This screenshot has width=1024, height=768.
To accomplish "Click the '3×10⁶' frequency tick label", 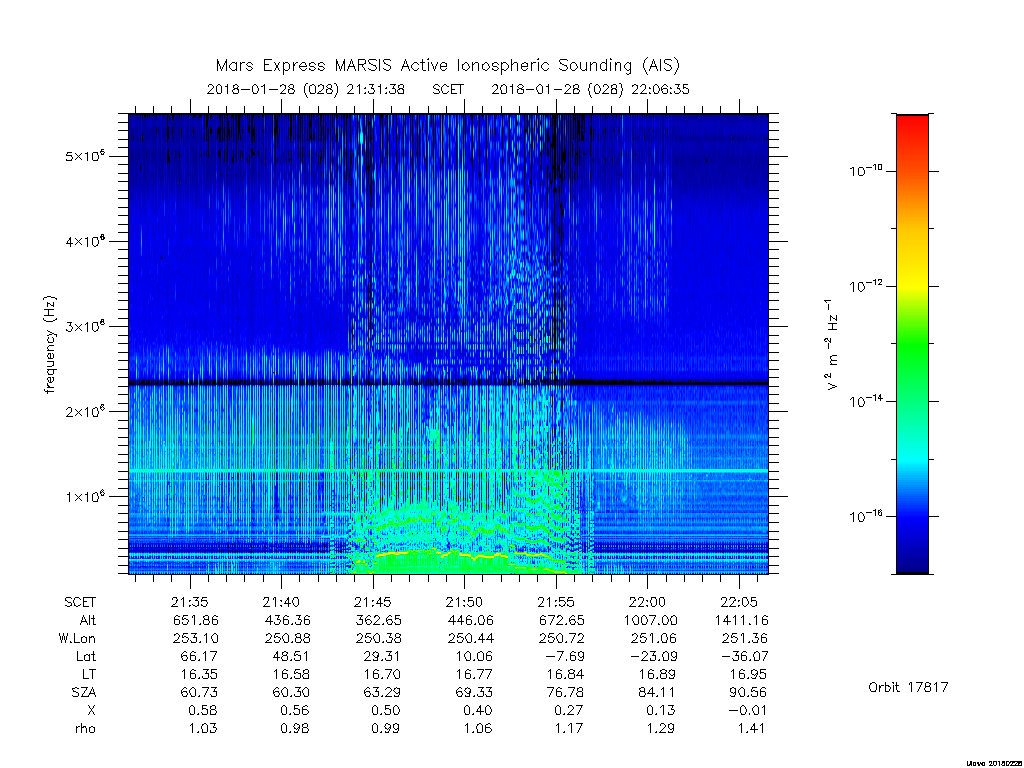I will coord(85,327).
